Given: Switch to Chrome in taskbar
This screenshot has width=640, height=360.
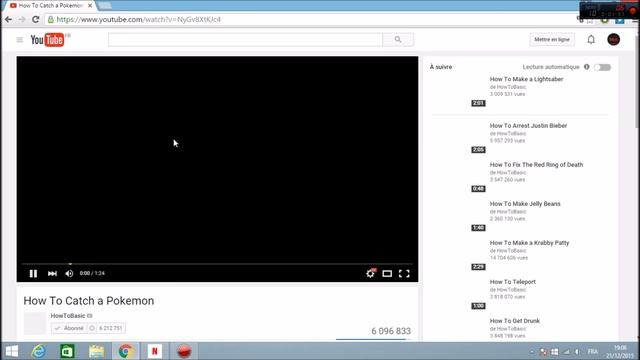Looking at the screenshot, I should click(x=126, y=351).
